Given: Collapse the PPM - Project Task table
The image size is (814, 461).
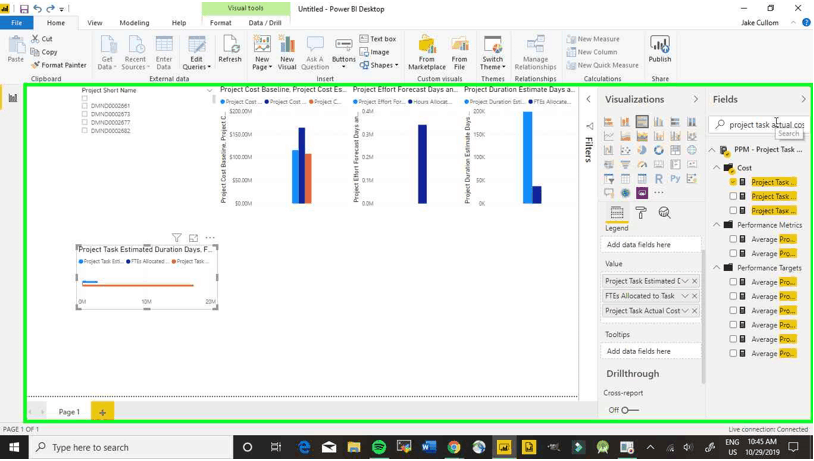Looking at the screenshot, I should (712, 150).
